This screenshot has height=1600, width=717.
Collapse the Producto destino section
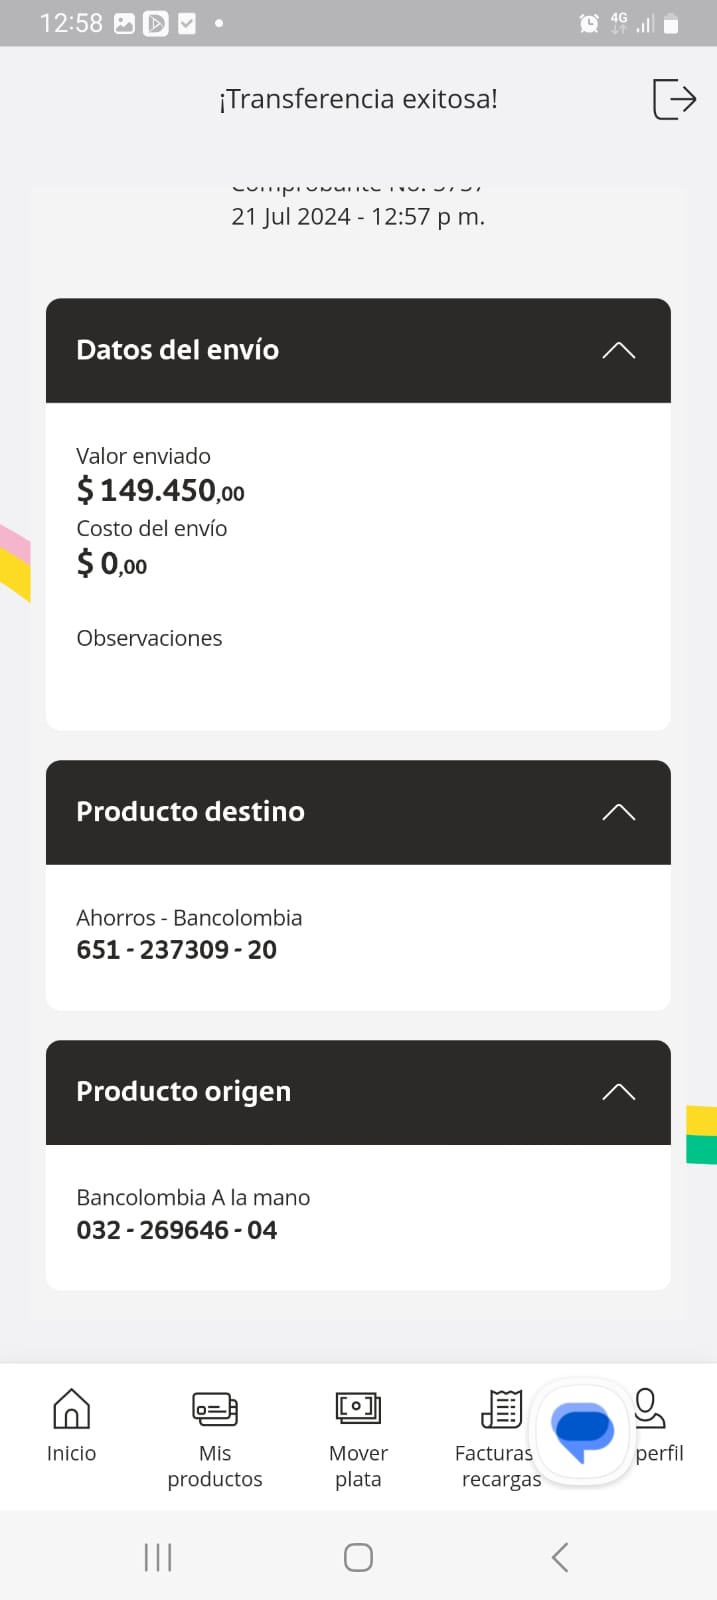click(618, 812)
